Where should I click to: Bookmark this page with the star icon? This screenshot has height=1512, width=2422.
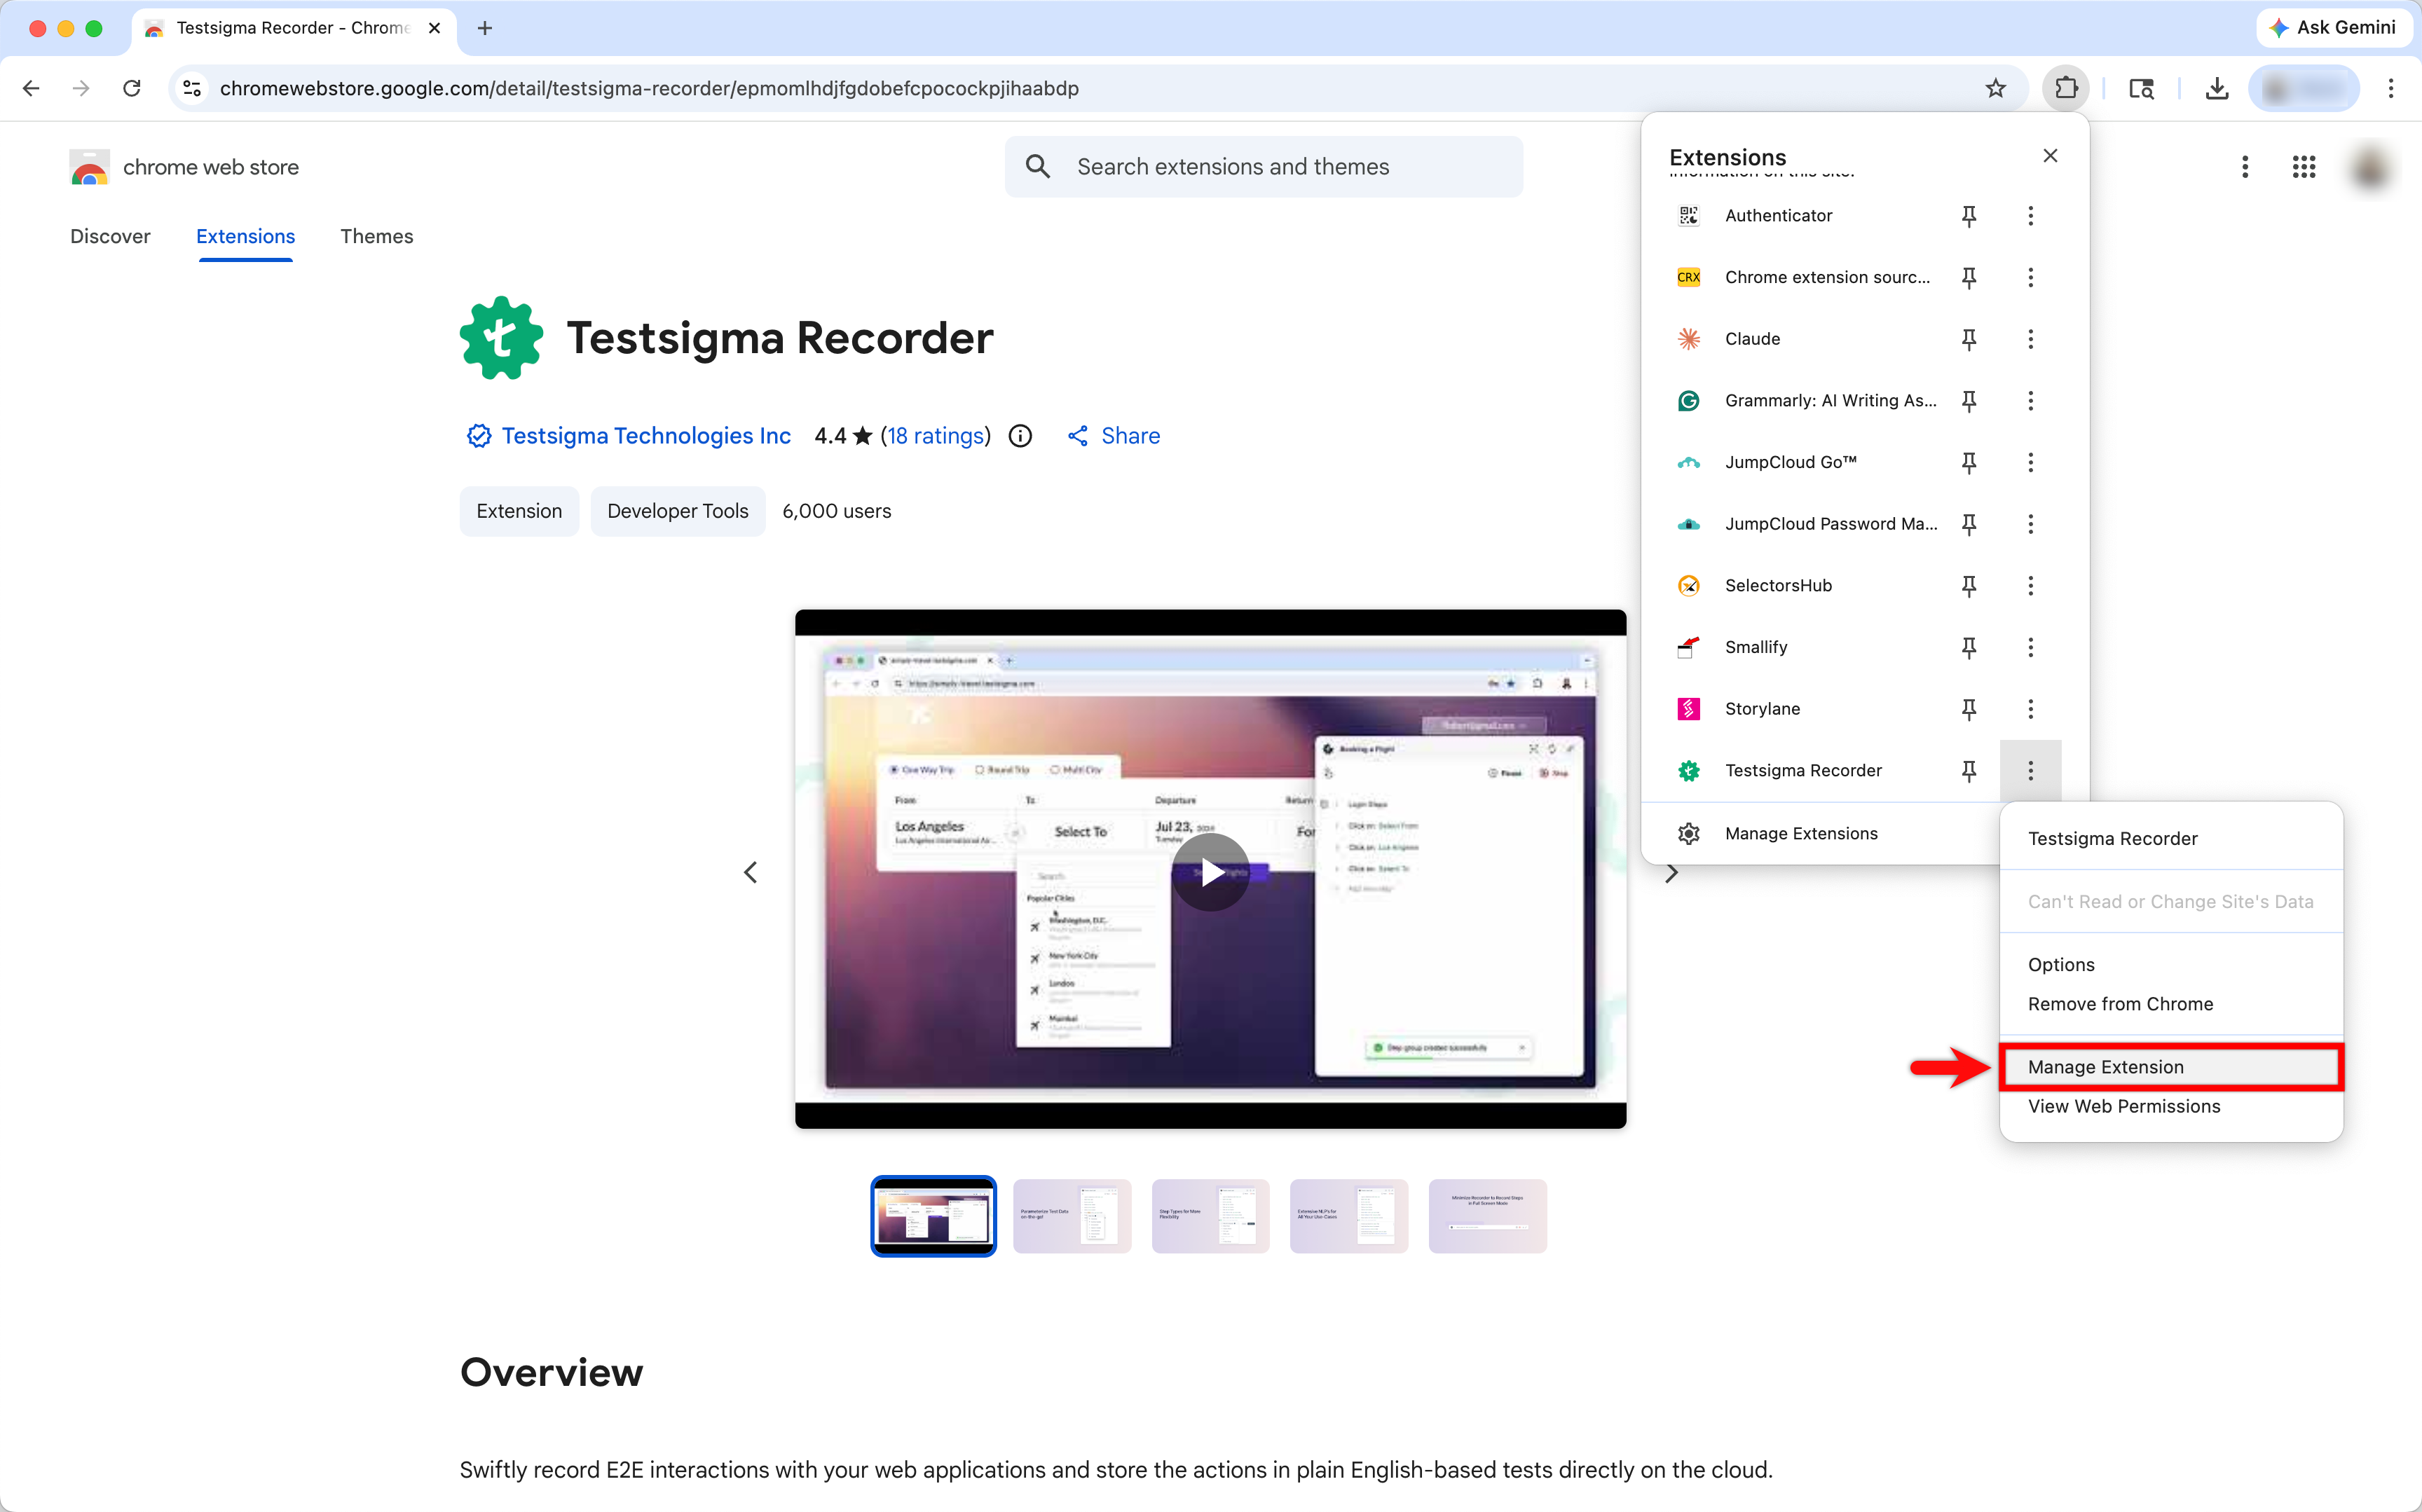point(1995,88)
